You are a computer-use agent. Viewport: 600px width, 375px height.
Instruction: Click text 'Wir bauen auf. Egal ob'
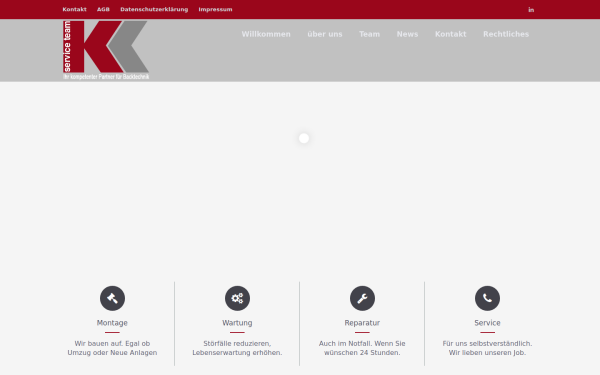click(112, 343)
